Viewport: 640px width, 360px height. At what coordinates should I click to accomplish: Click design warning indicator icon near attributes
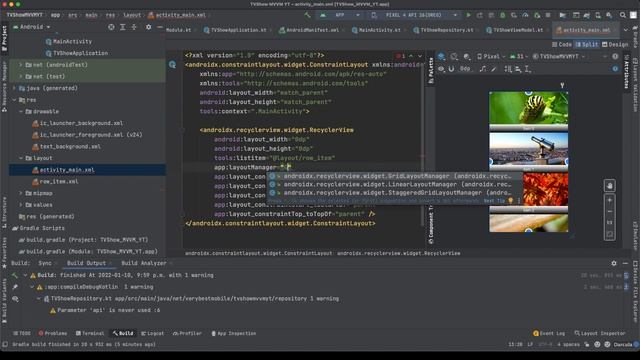615,56
